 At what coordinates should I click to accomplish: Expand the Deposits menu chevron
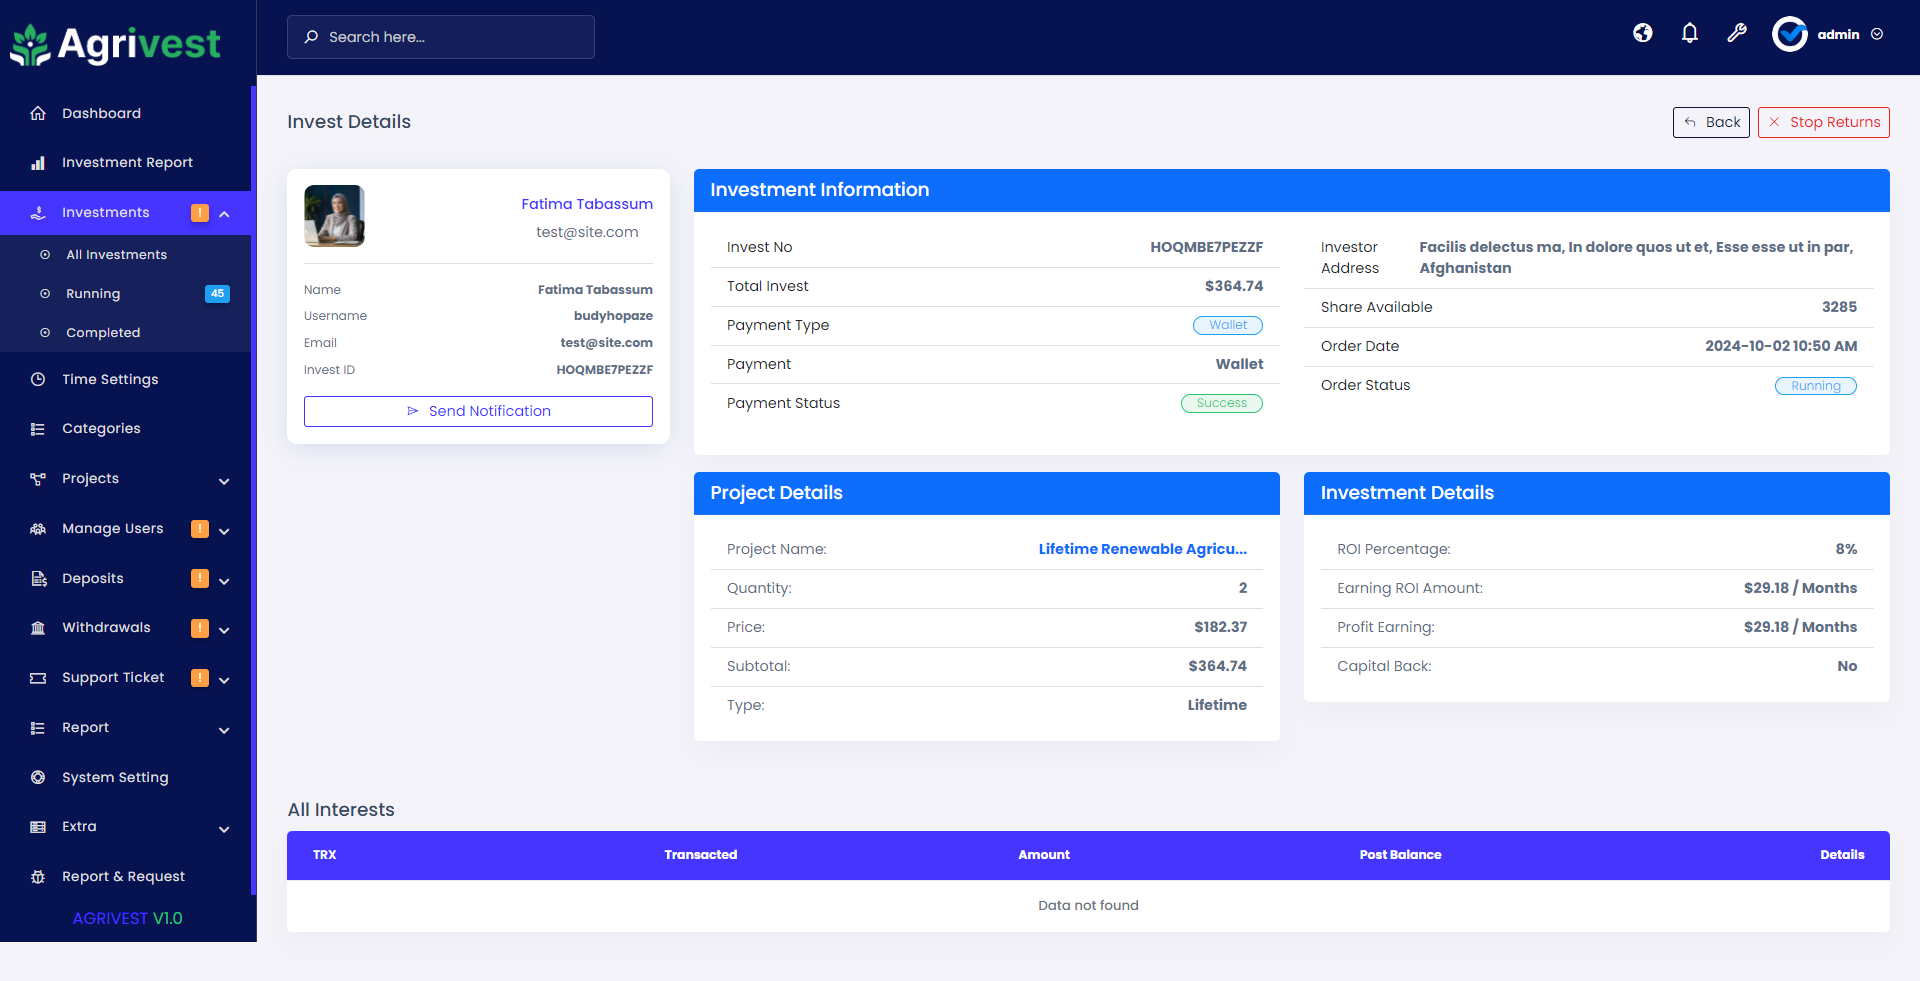[224, 581]
